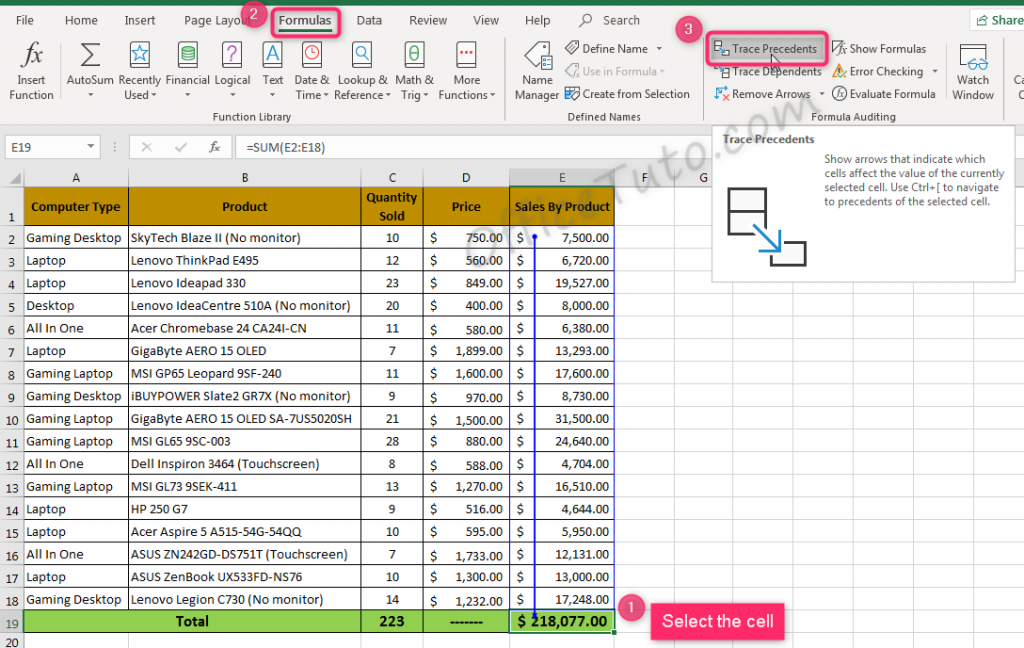Open the Review ribbon tab
Viewport: 1024px width, 648px height.
click(x=428, y=19)
